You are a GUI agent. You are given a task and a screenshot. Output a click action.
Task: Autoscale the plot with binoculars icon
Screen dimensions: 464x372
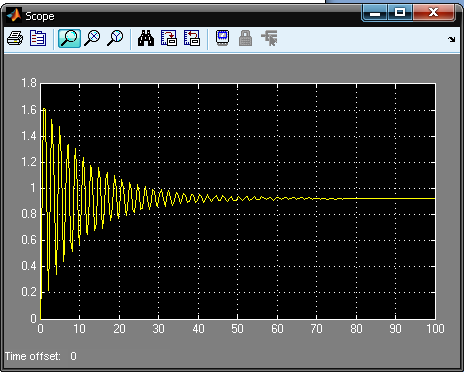click(146, 38)
